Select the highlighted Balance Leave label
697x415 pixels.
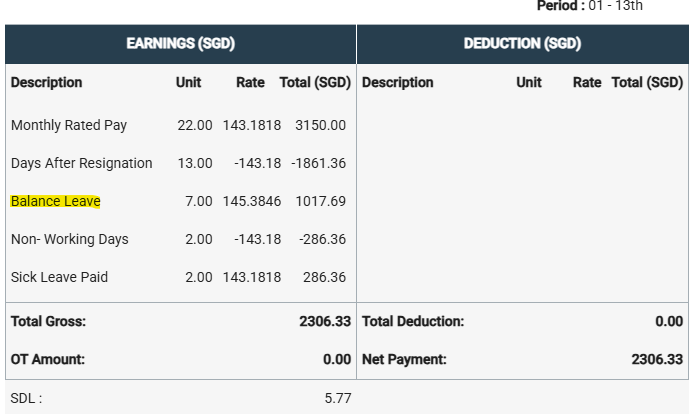click(56, 201)
